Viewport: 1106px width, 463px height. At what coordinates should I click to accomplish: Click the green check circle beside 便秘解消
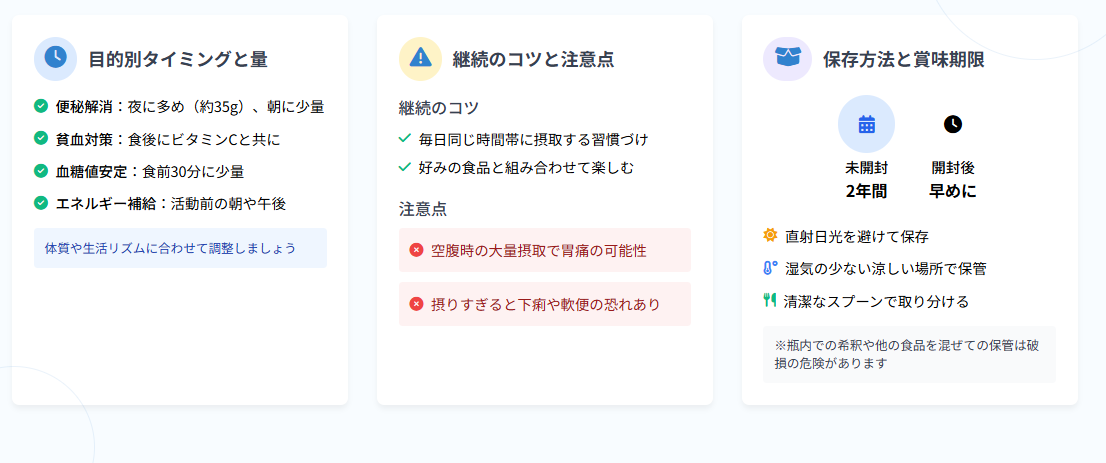point(41,106)
